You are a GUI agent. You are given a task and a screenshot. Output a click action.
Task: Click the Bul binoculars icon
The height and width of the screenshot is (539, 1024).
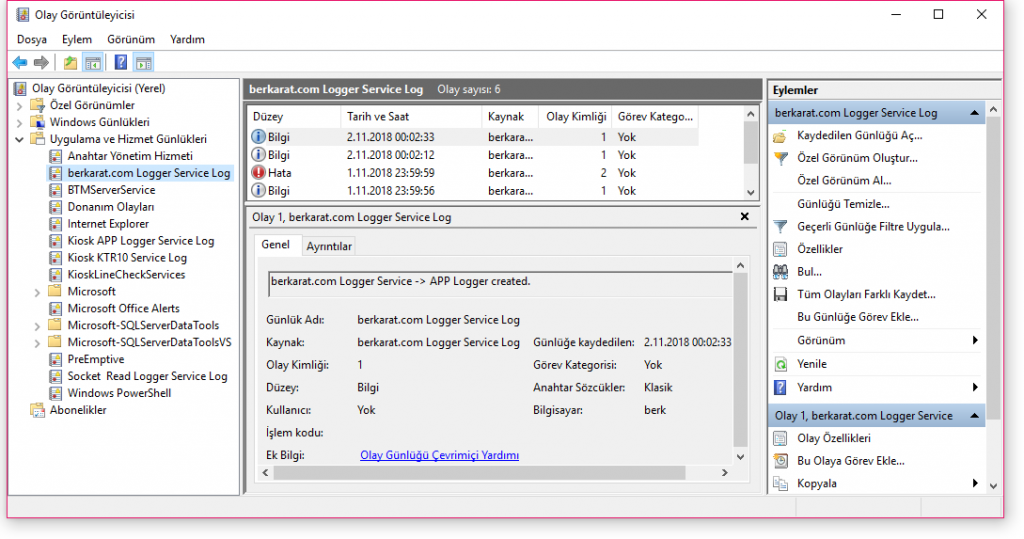(780, 272)
